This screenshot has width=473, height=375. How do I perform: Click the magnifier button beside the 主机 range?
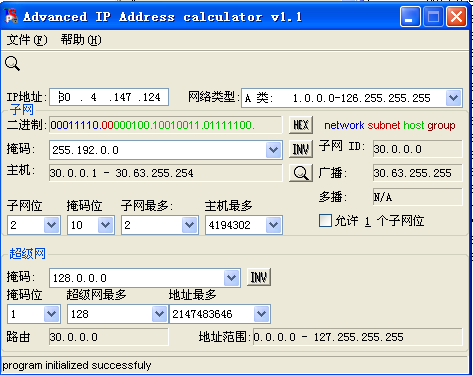(301, 173)
